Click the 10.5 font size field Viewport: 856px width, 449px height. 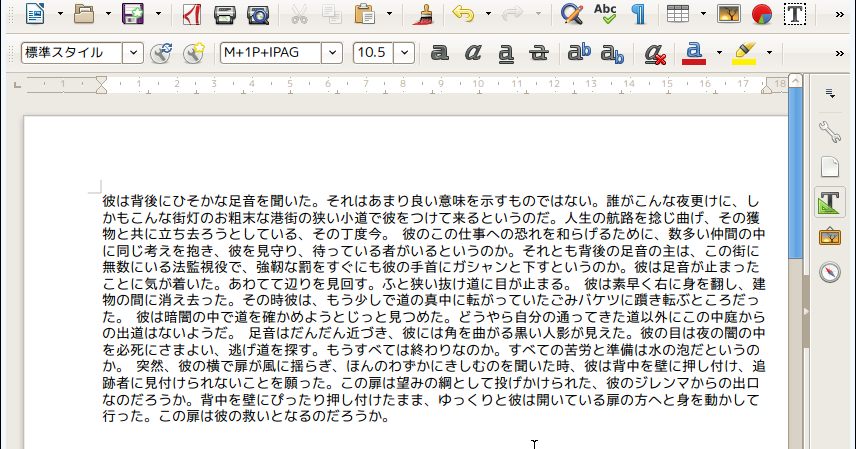click(x=373, y=53)
